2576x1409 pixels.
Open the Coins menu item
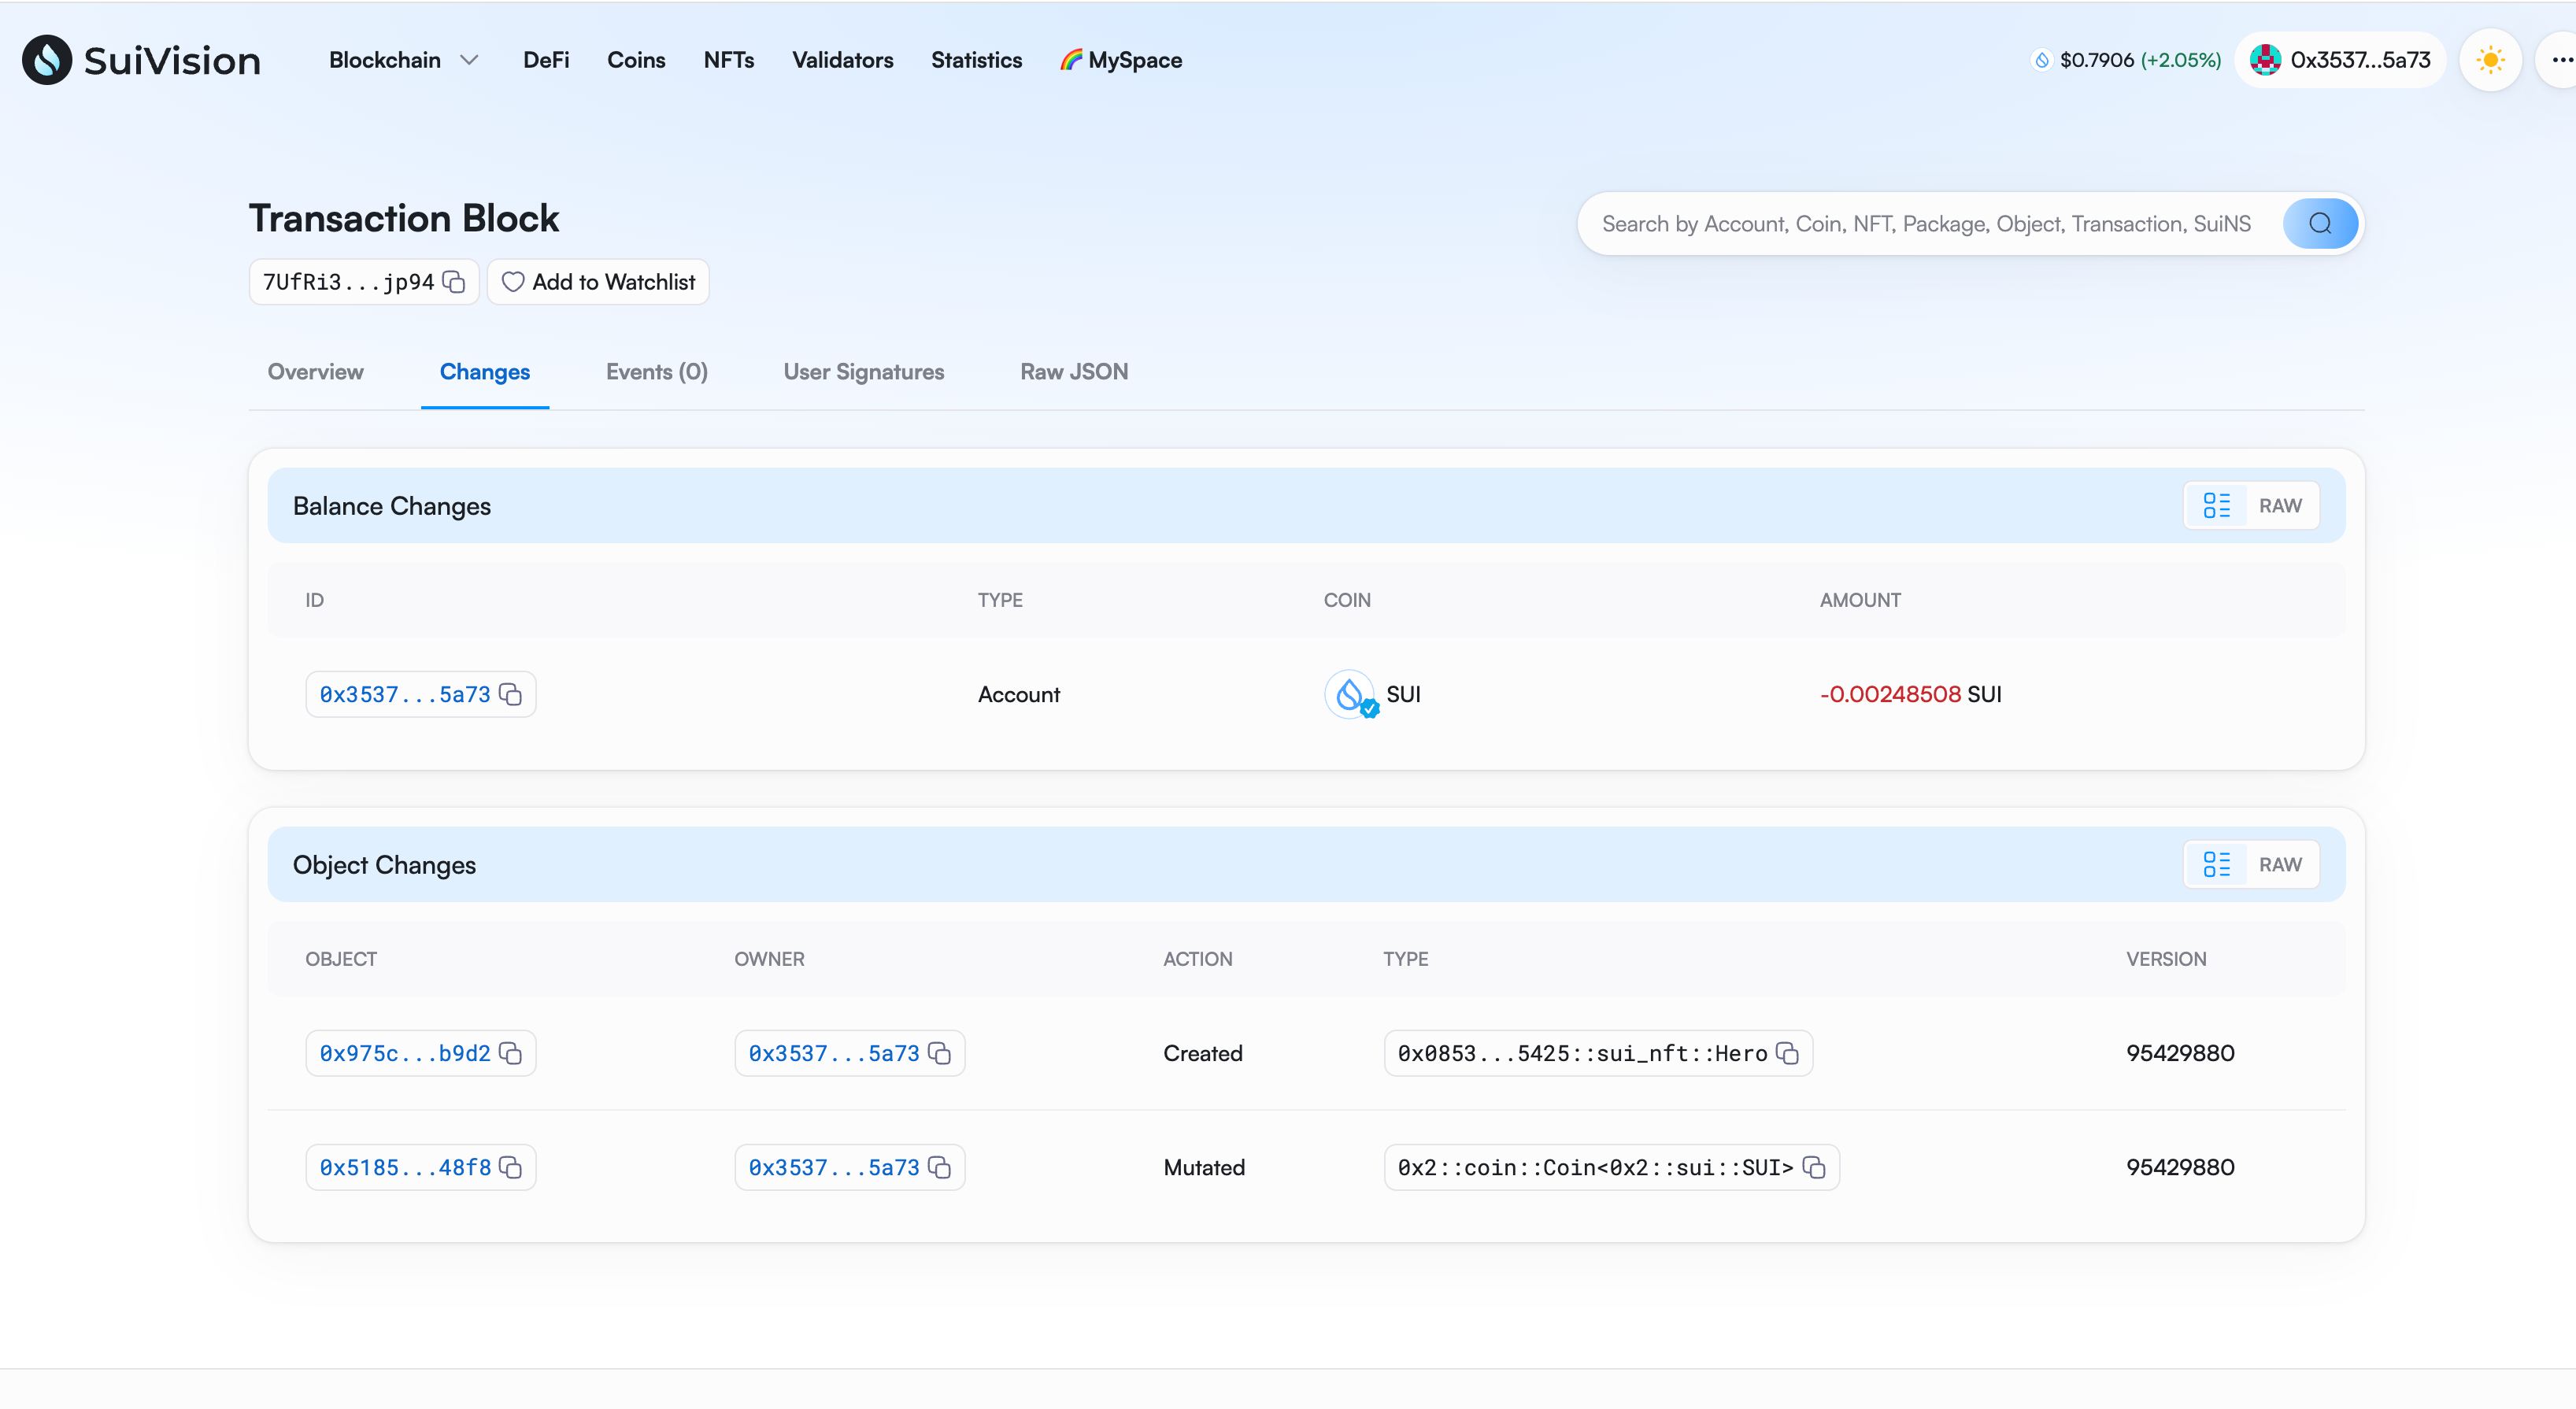636,60
